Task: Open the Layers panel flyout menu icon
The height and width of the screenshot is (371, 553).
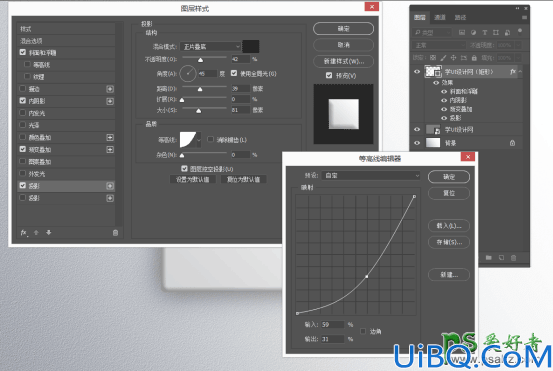Action: point(524,17)
